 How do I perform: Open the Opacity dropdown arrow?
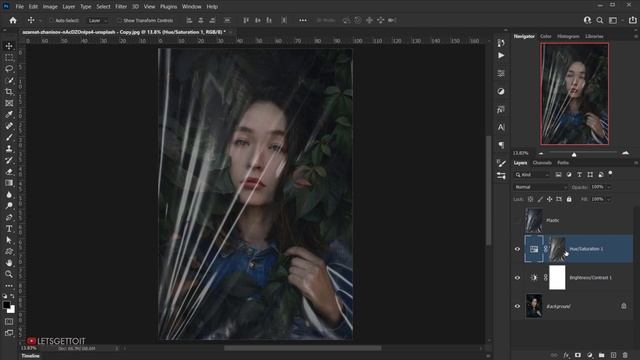point(609,187)
